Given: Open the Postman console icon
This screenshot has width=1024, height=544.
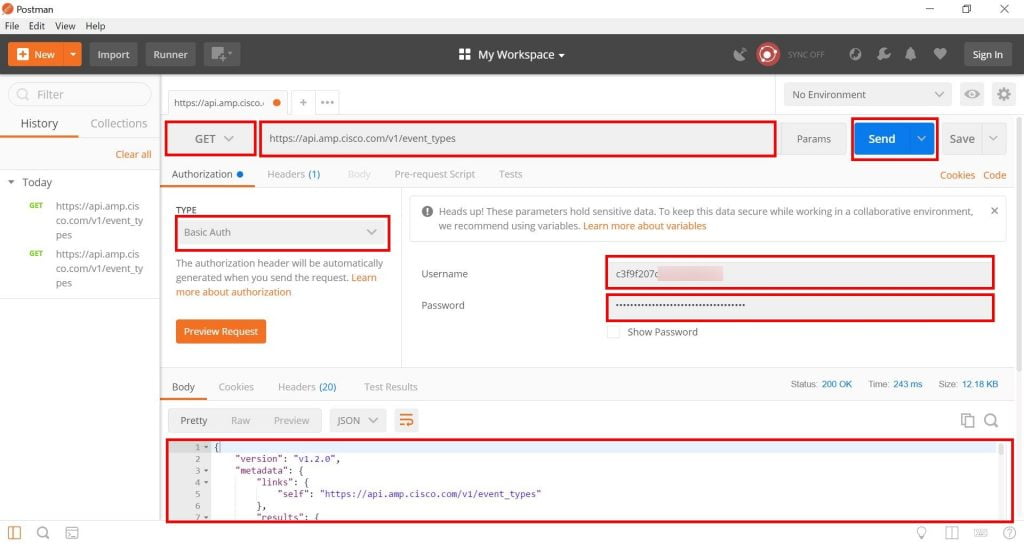Looking at the screenshot, I should pyautogui.click(x=72, y=533).
